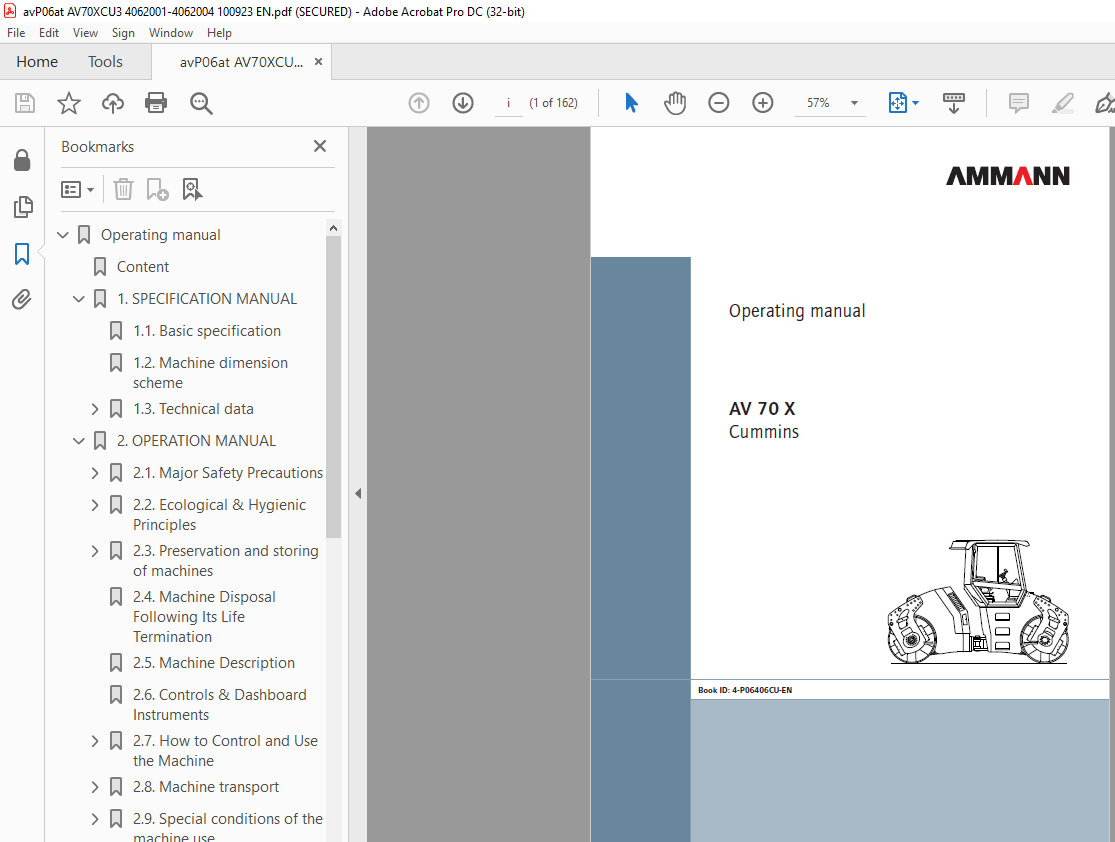Open 2.4. Machine Disposal bookmark
Viewport: 1115px width, 842px height.
click(204, 617)
